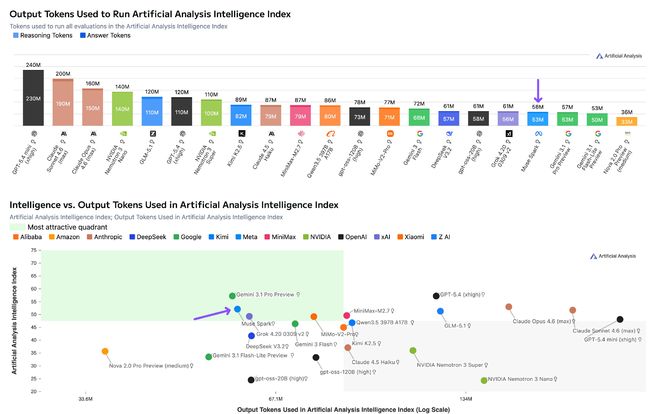Click the Artificial Analysis logo in scatter plot
This screenshot has width=660, height=414.
pyautogui.click(x=612, y=256)
